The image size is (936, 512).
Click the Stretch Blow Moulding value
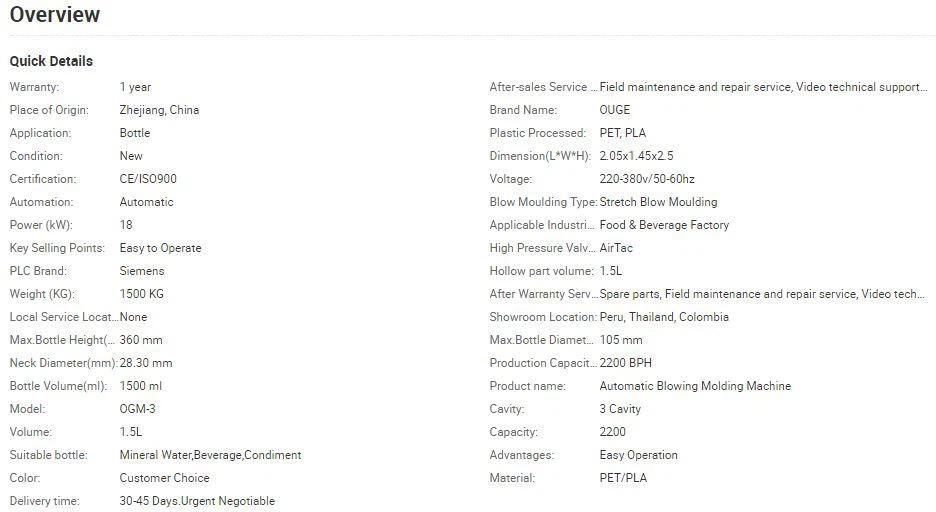(x=658, y=202)
